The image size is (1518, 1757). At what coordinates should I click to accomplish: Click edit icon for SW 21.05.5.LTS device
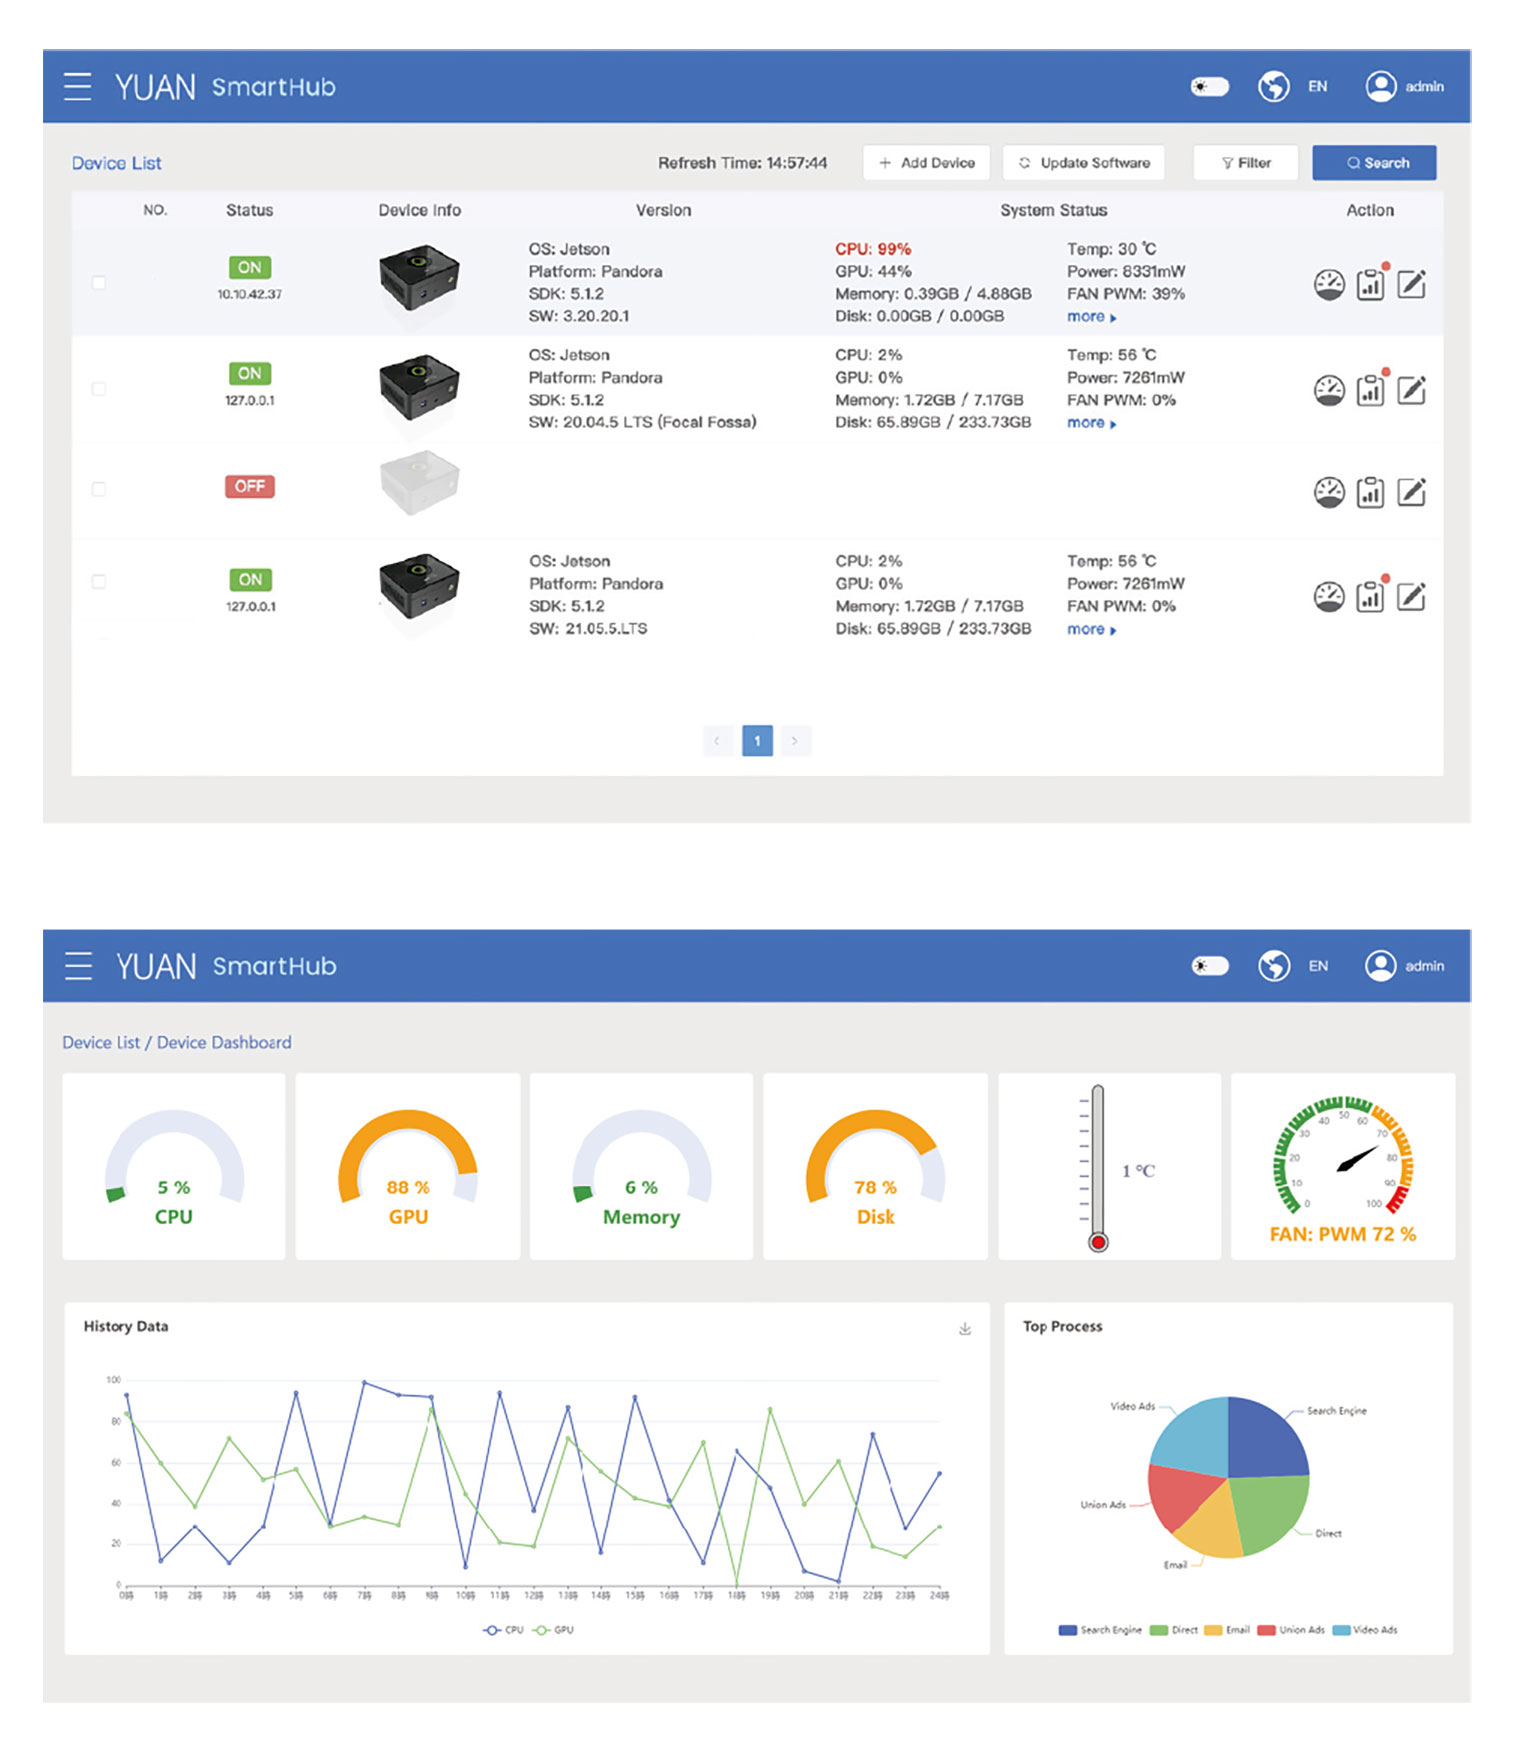(1410, 597)
